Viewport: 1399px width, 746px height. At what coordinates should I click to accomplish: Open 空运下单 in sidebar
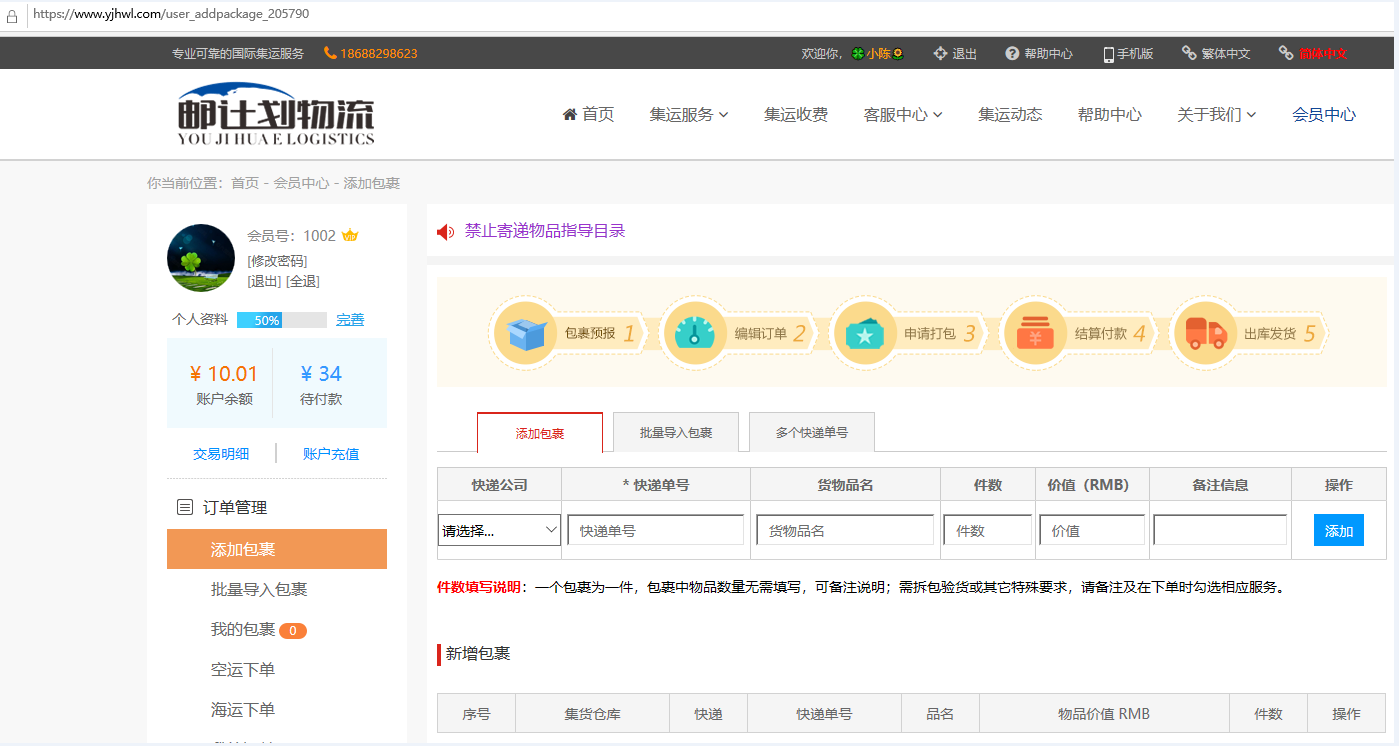tap(243, 669)
